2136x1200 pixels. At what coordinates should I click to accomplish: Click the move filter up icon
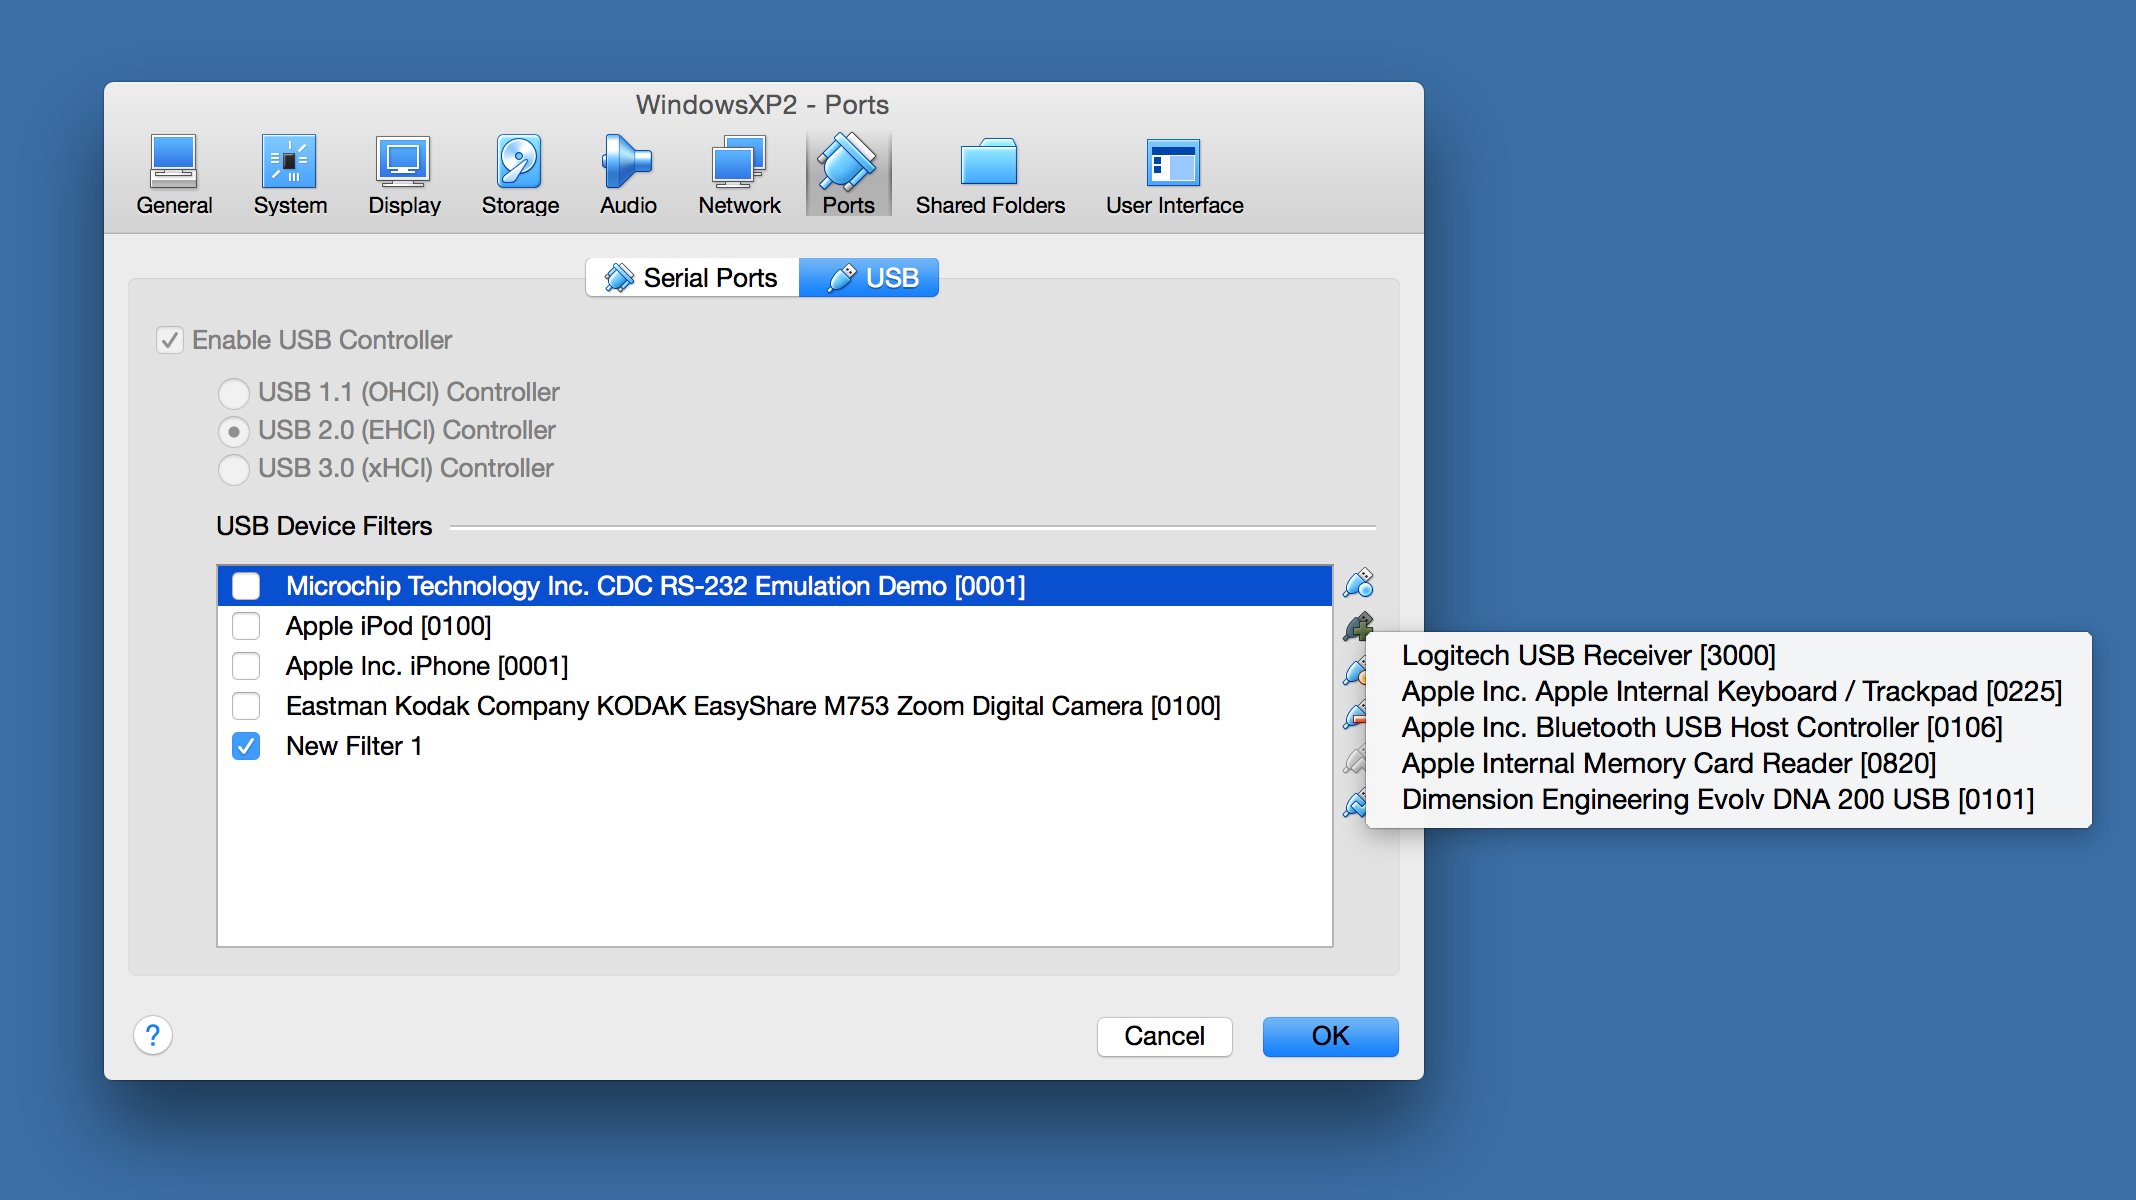[1354, 760]
